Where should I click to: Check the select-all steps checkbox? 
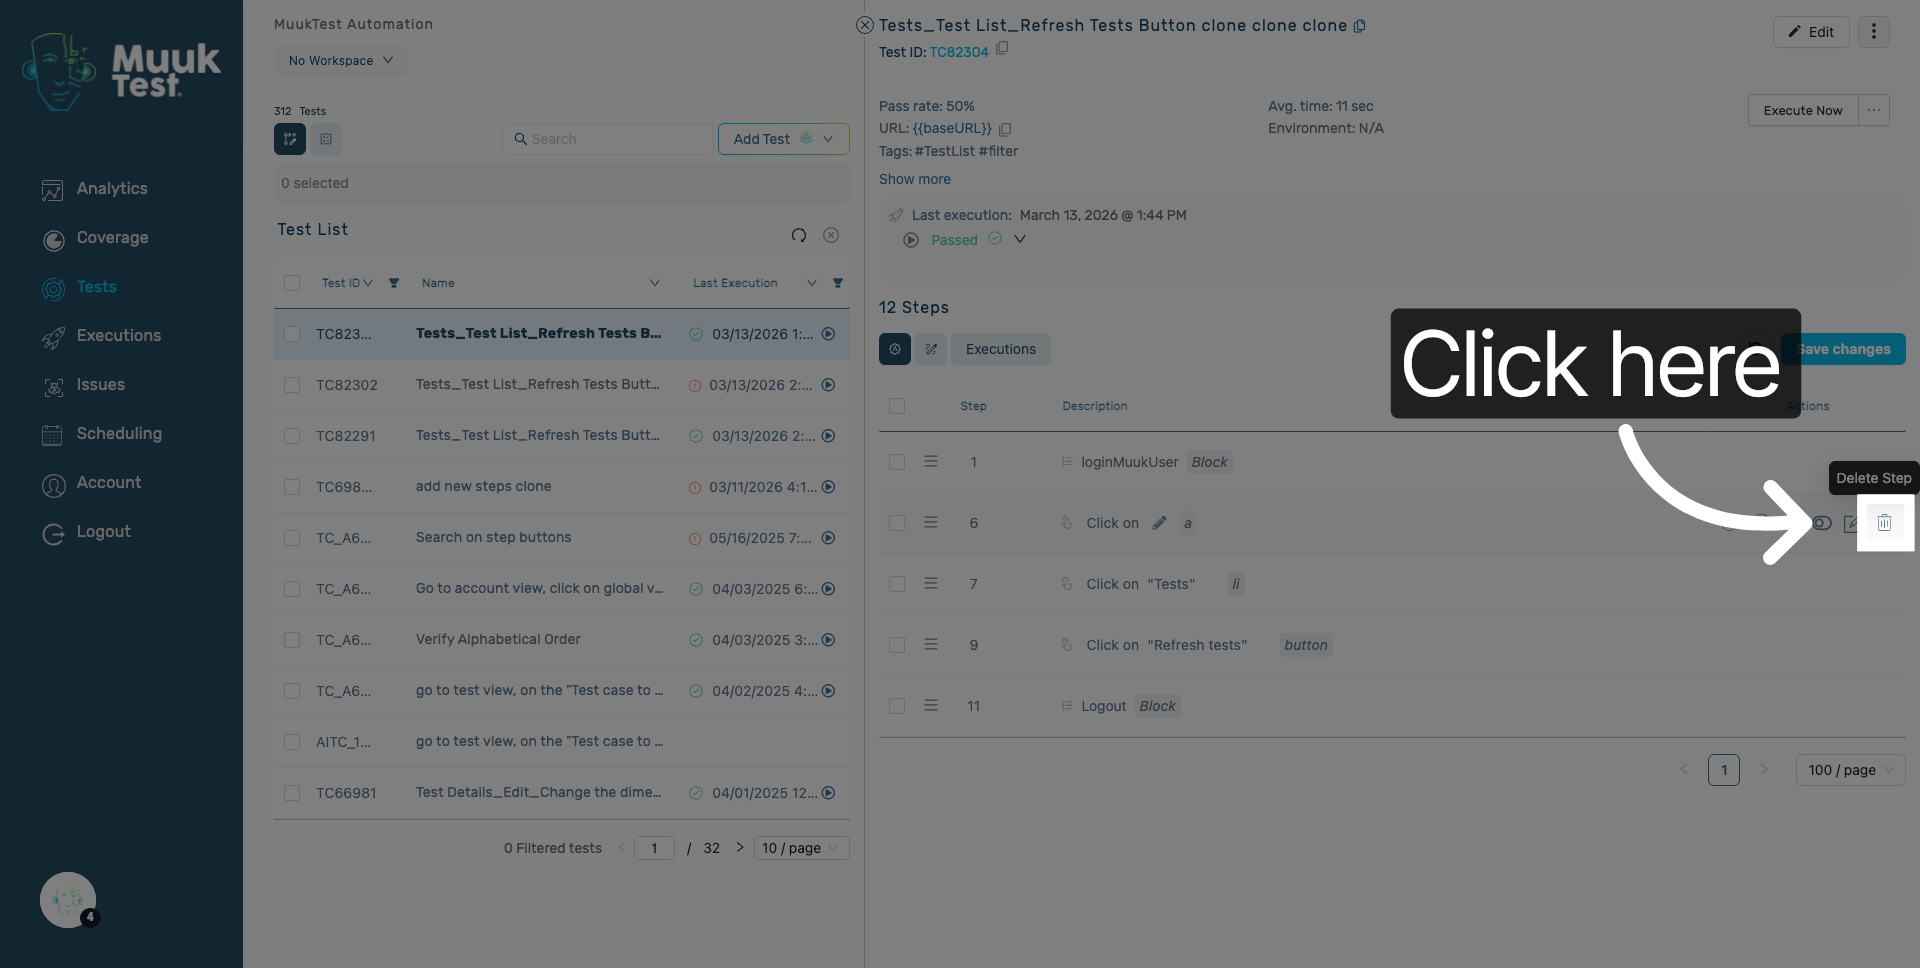coord(897,406)
